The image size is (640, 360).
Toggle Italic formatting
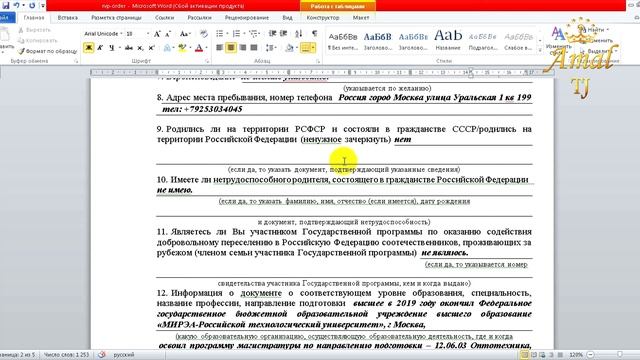[x=100, y=48]
